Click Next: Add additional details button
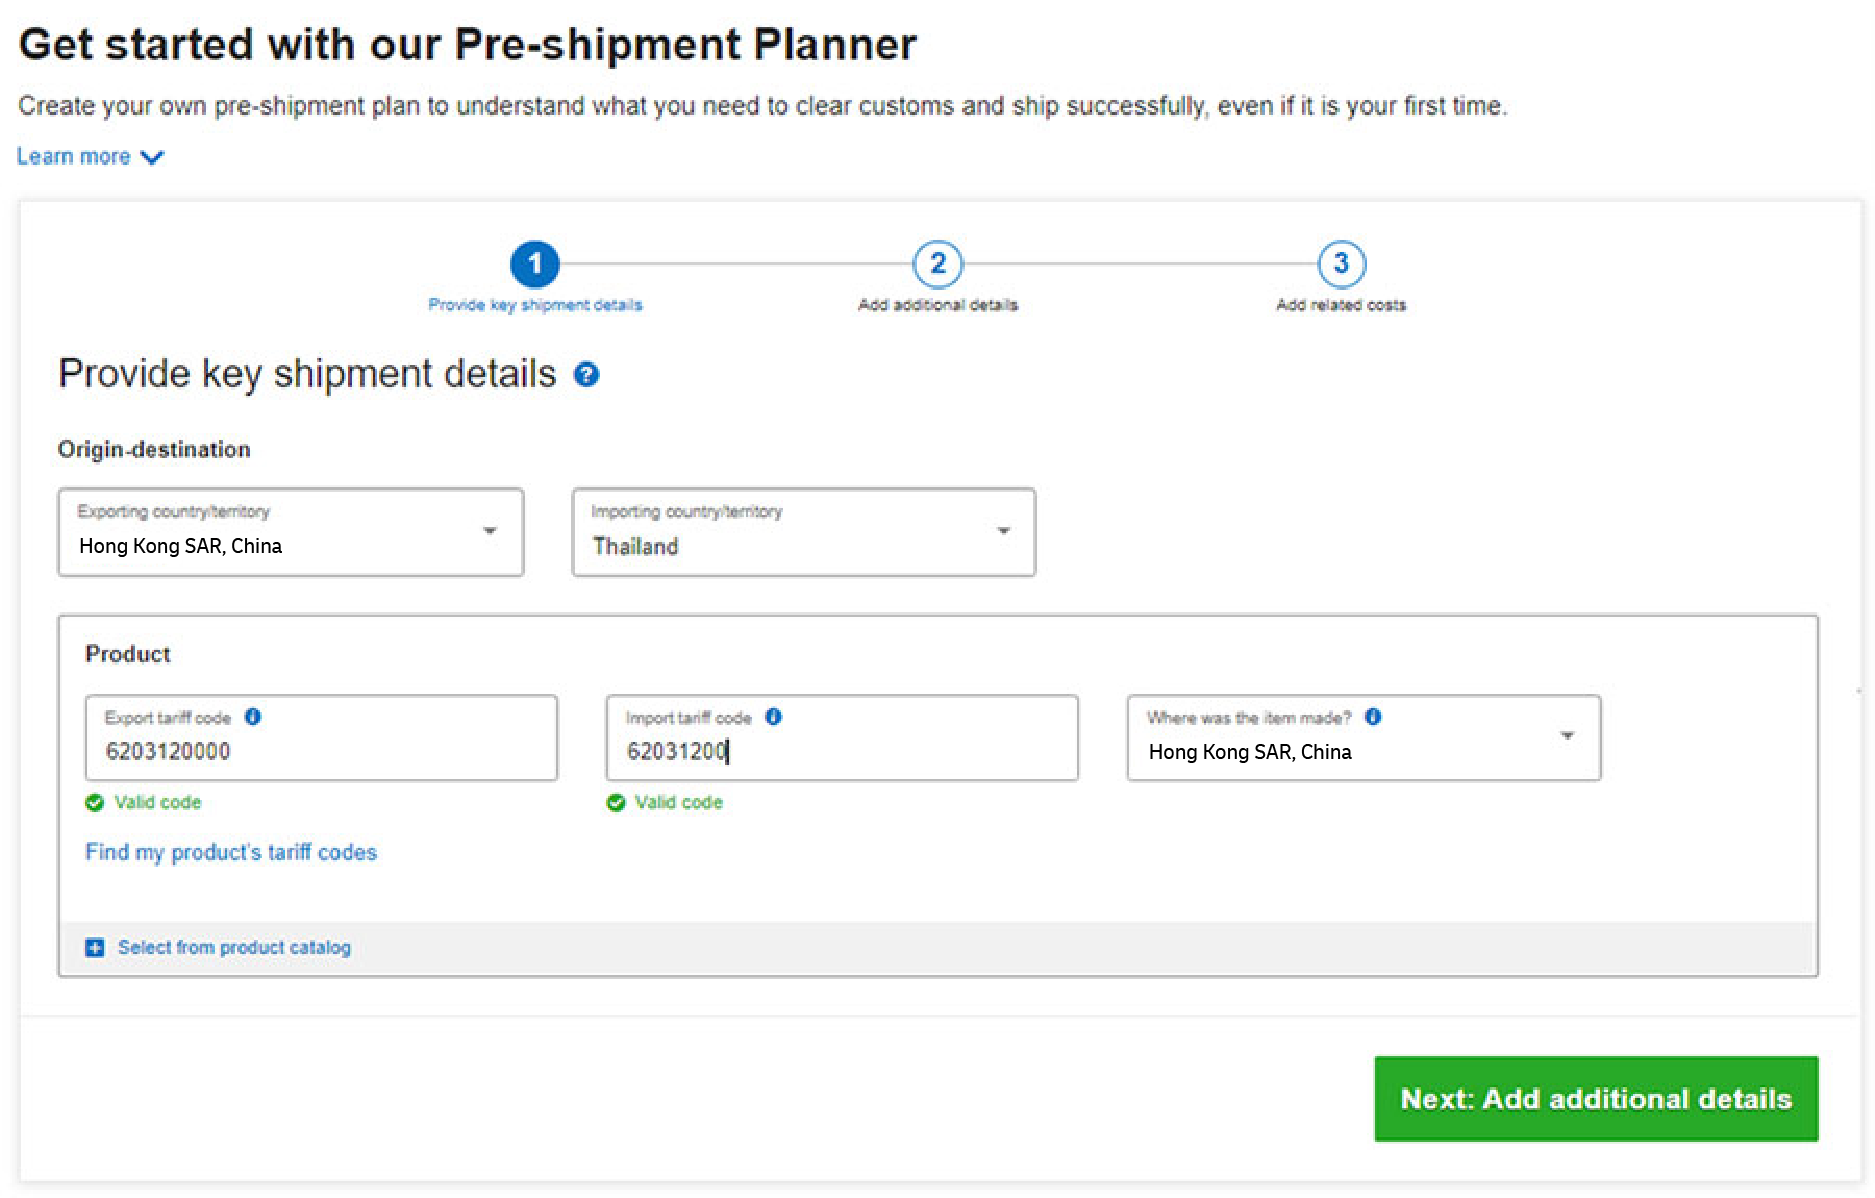This screenshot has width=1875, height=1198. click(x=1596, y=1099)
